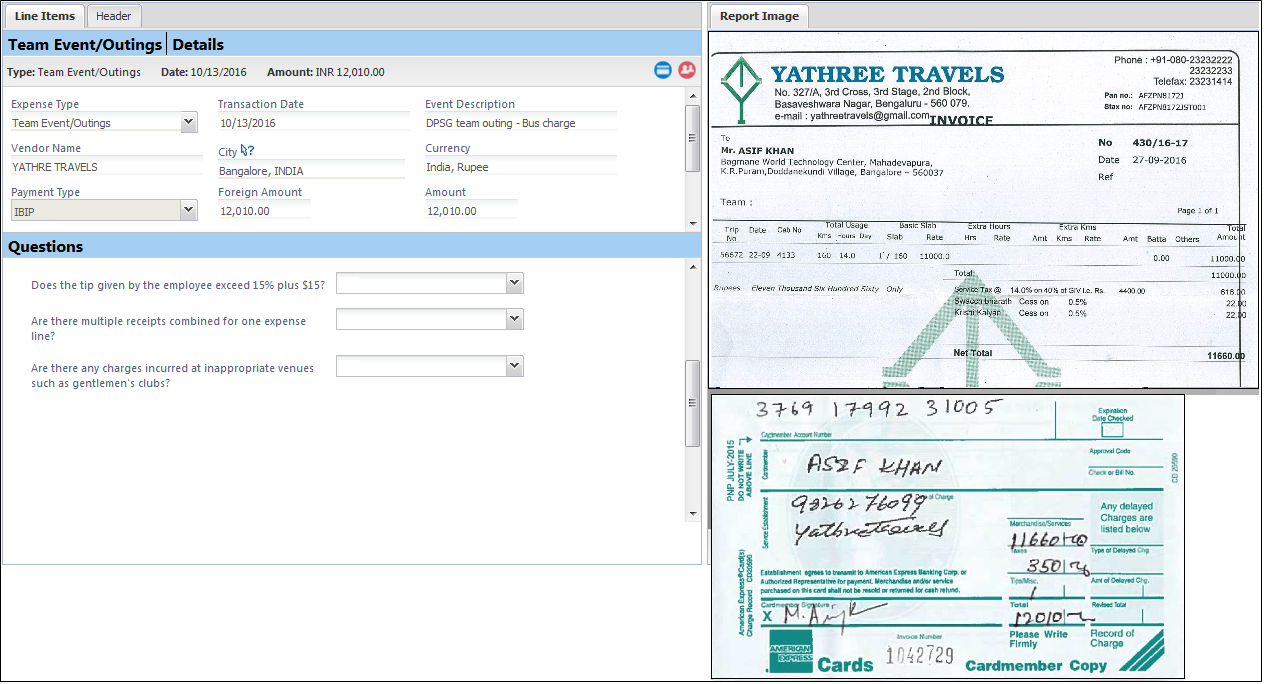
Task: Click the blue credit card icon
Action: click(x=662, y=70)
